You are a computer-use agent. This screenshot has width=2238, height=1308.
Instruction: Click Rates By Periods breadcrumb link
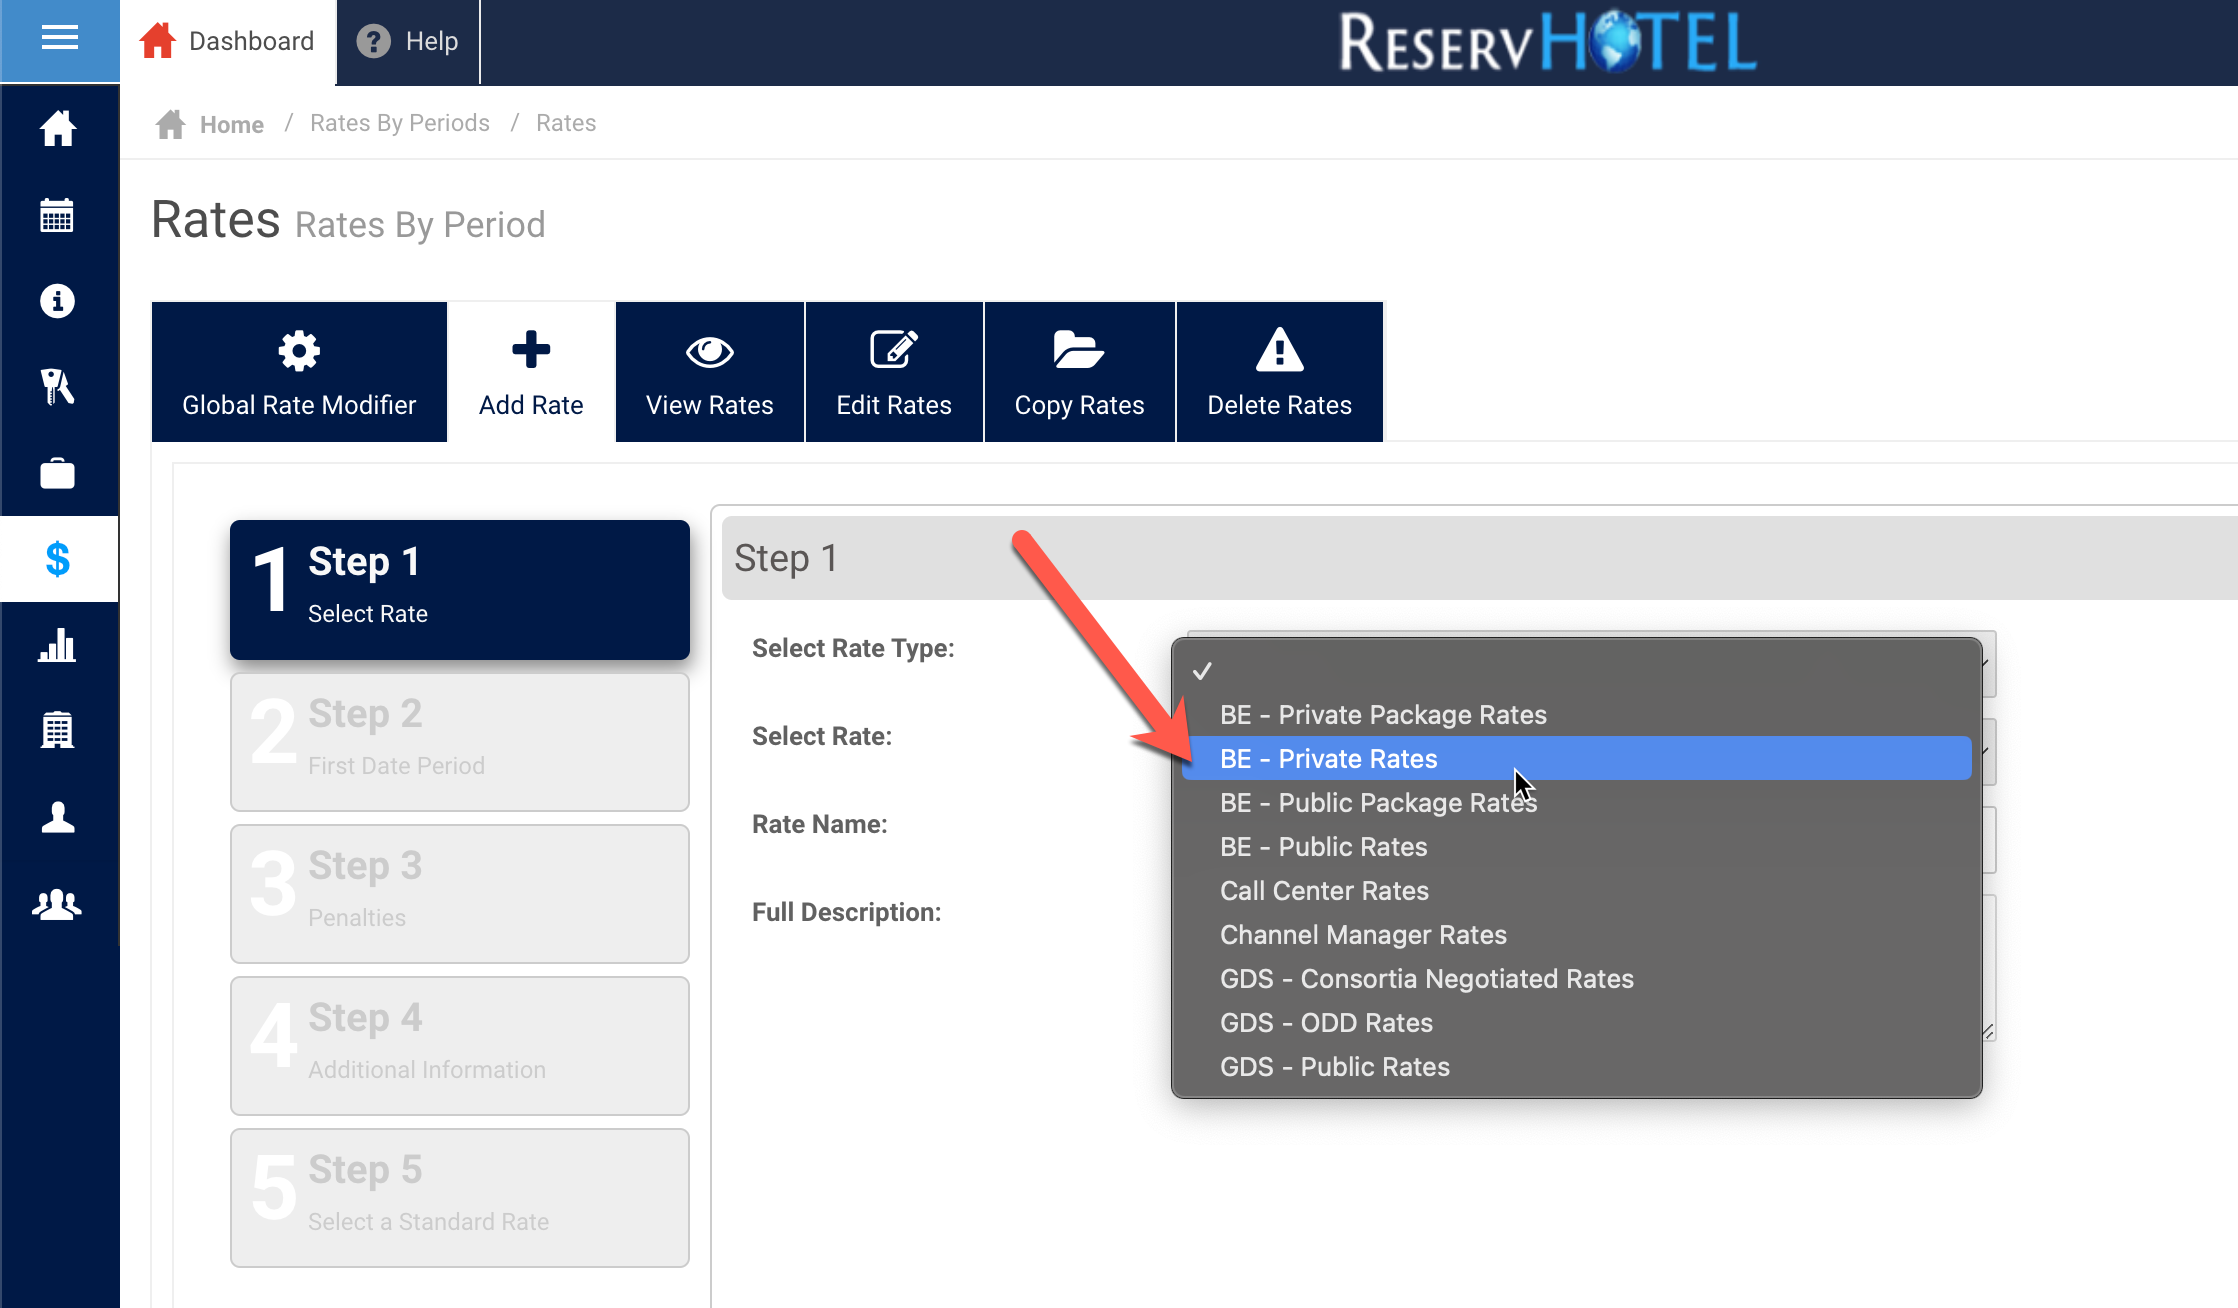coord(399,123)
